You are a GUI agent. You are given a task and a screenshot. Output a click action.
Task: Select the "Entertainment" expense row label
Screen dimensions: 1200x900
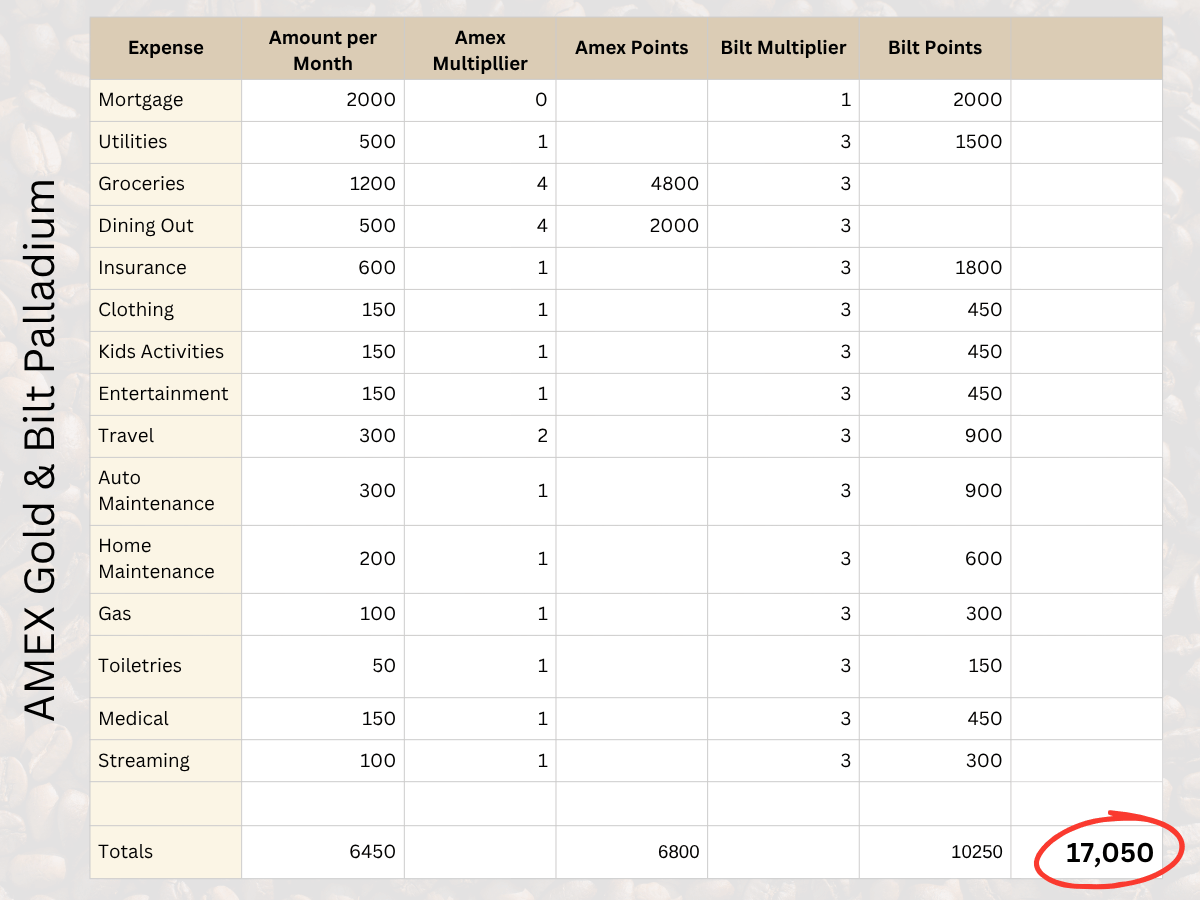click(163, 394)
